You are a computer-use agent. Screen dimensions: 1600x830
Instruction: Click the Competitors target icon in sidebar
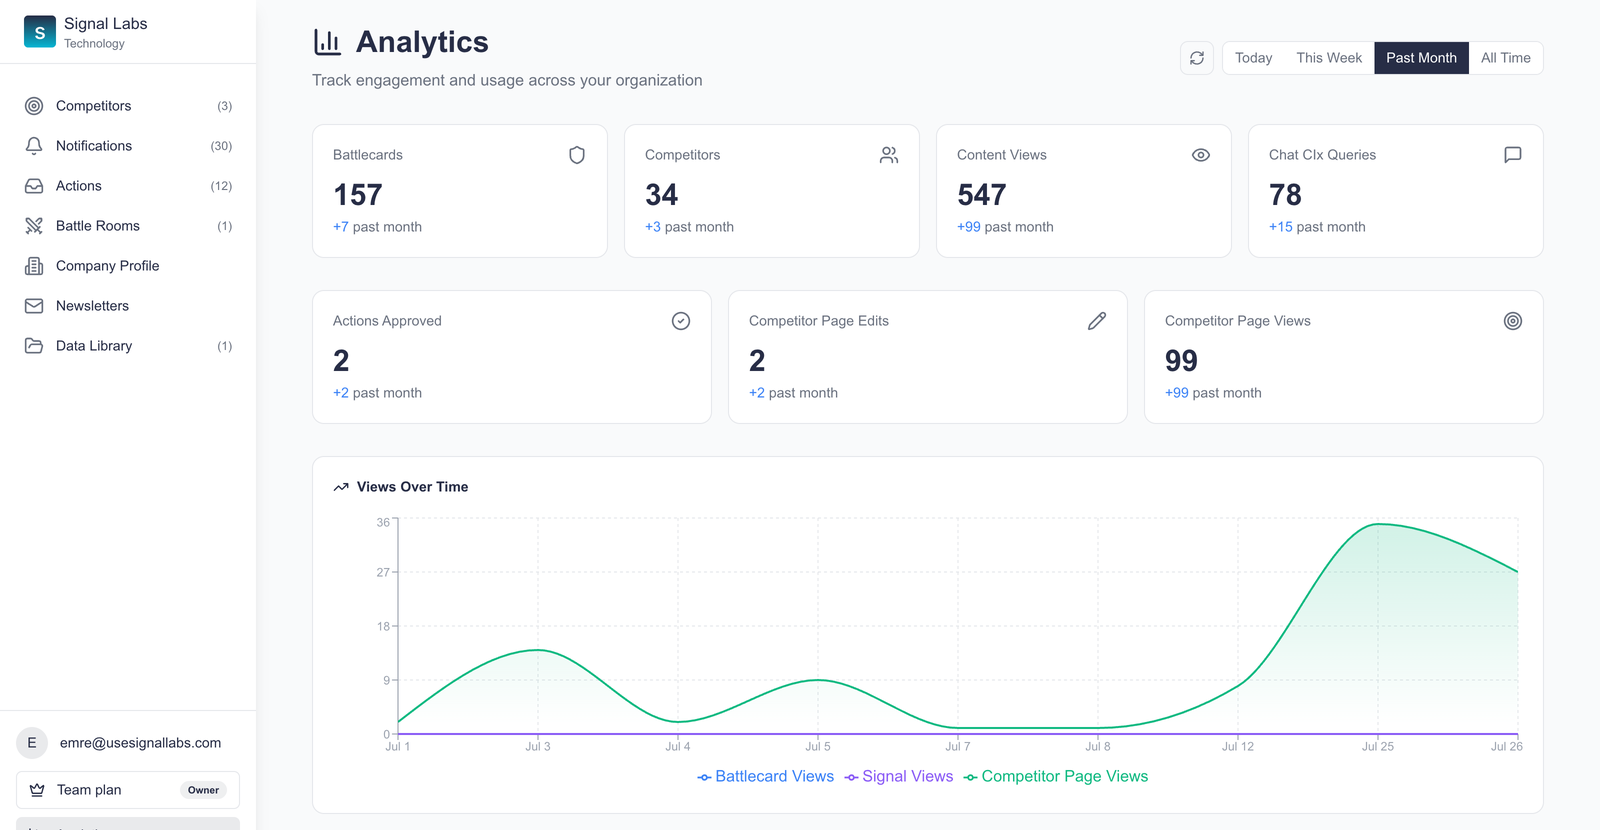pyautogui.click(x=34, y=106)
